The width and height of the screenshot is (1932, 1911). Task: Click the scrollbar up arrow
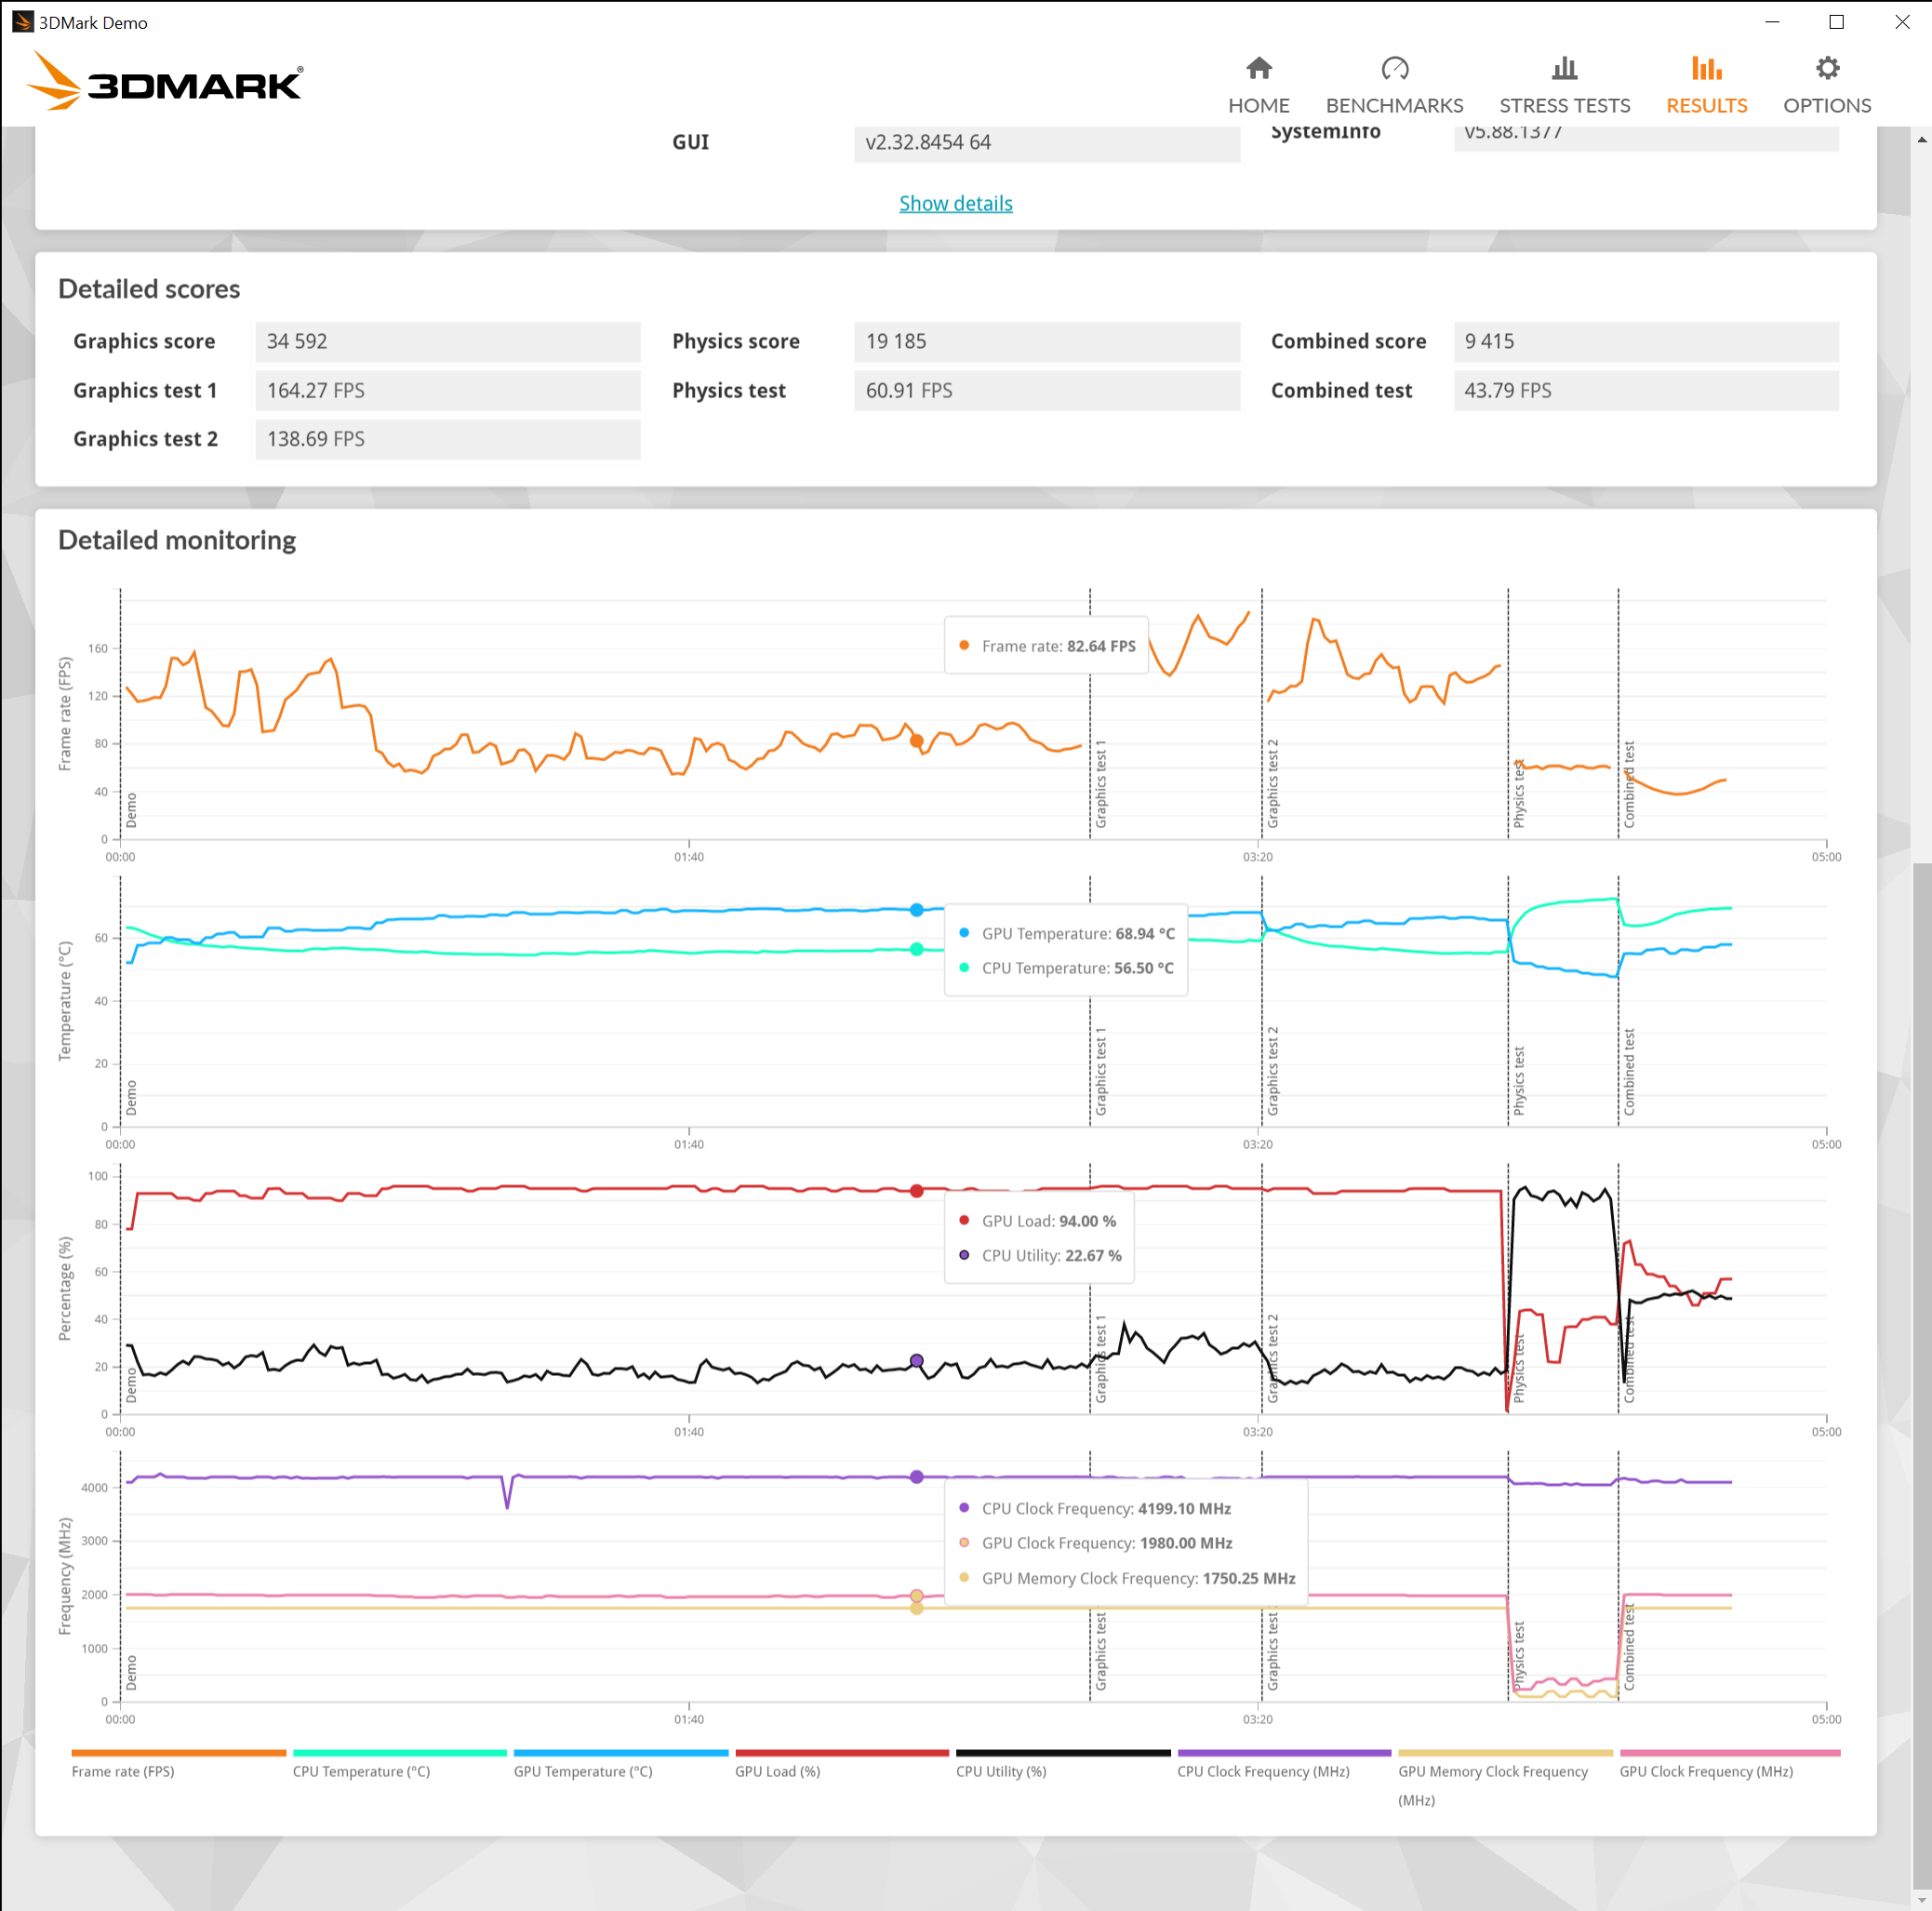(1921, 140)
